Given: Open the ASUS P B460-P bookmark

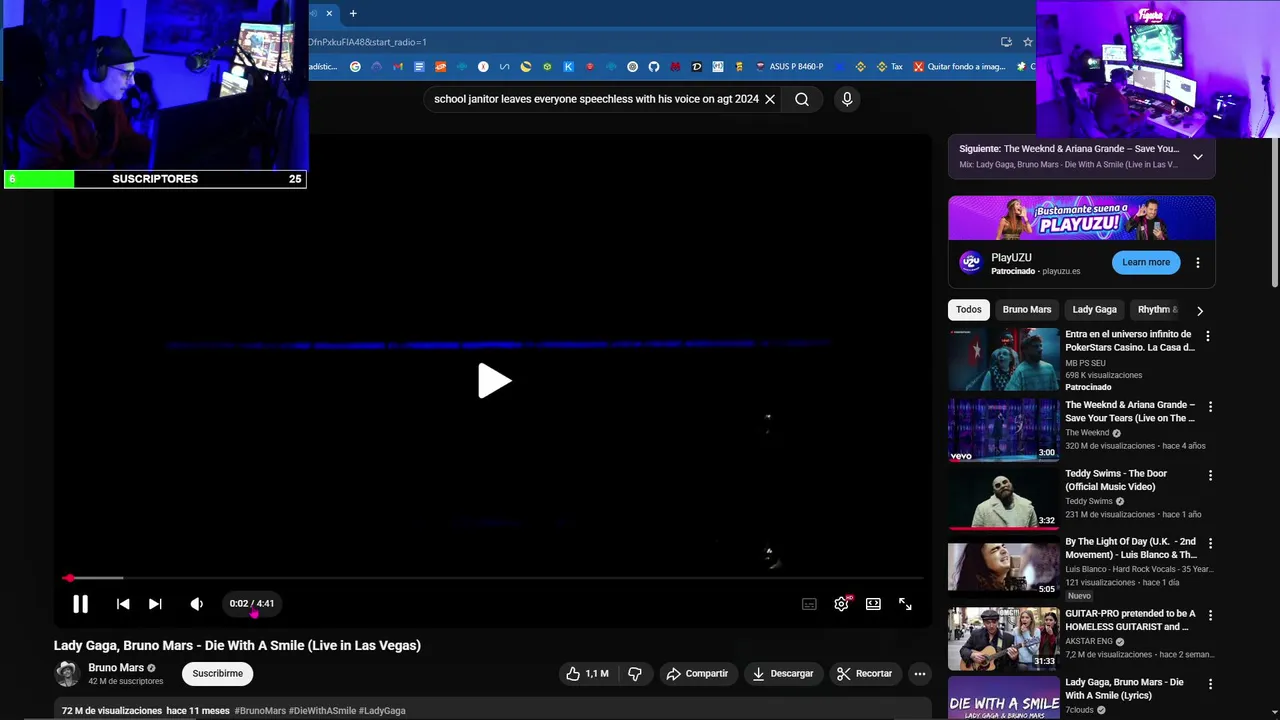Looking at the screenshot, I should (x=790, y=67).
